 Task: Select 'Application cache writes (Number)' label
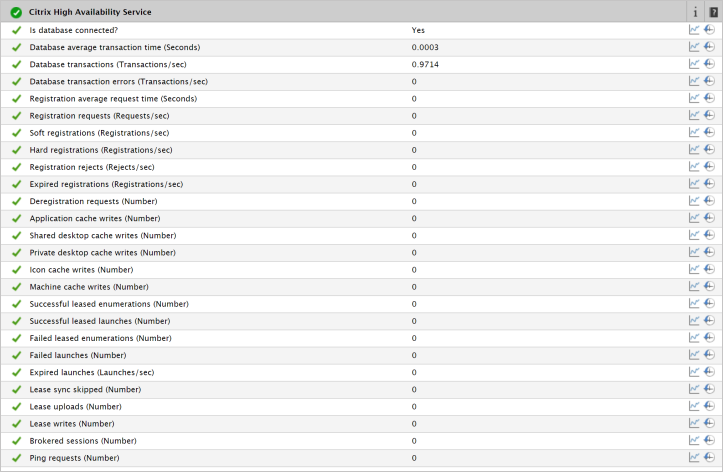[95, 218]
